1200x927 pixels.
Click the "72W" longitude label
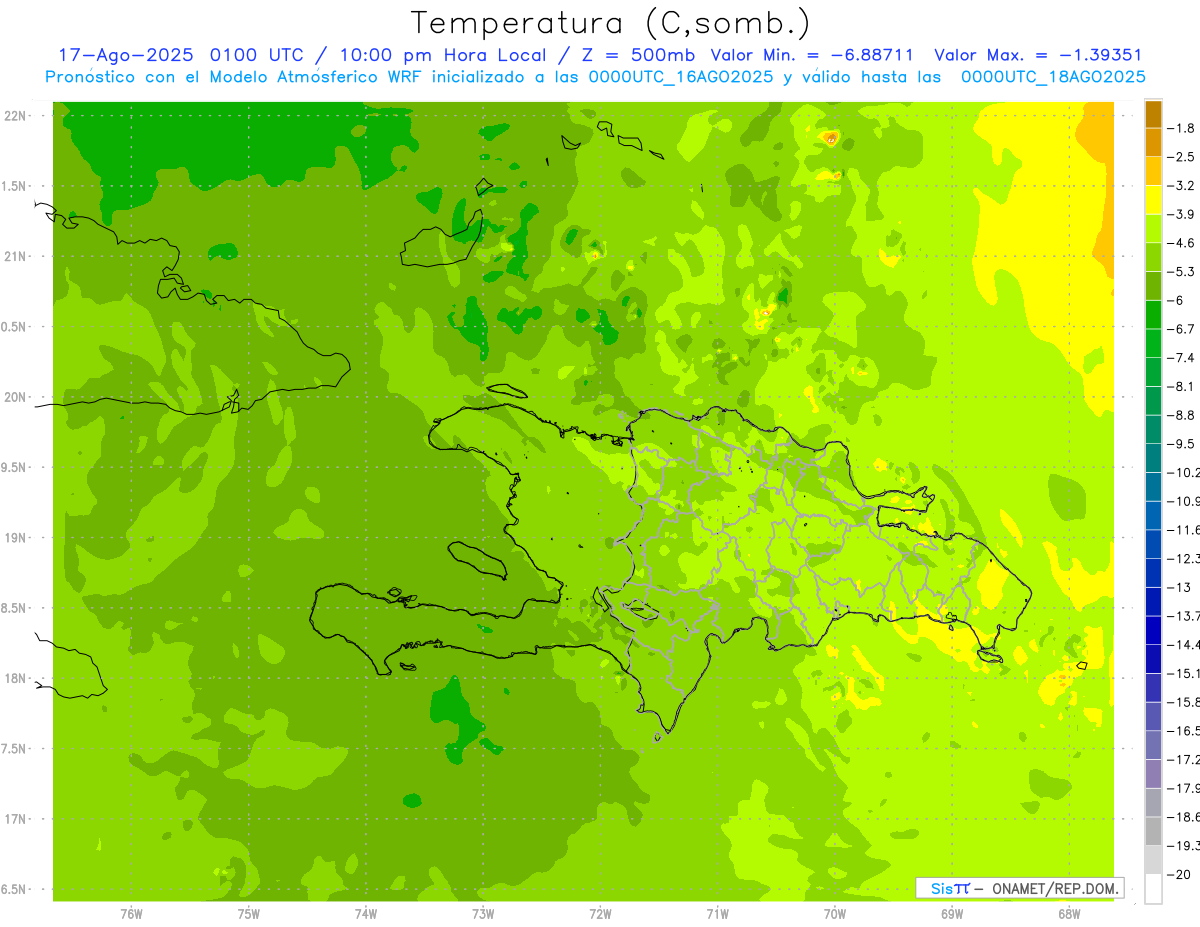[600, 914]
